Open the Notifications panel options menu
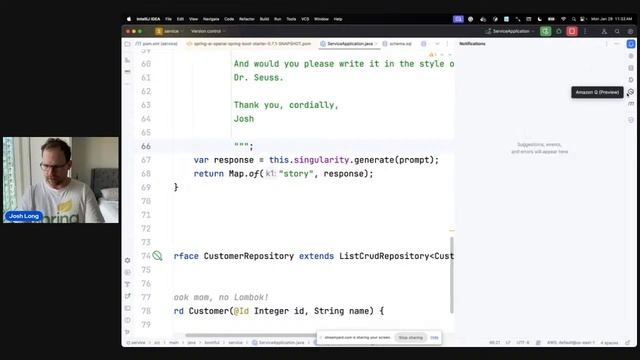Screen dimensions: 640x360 [x=606, y=44]
